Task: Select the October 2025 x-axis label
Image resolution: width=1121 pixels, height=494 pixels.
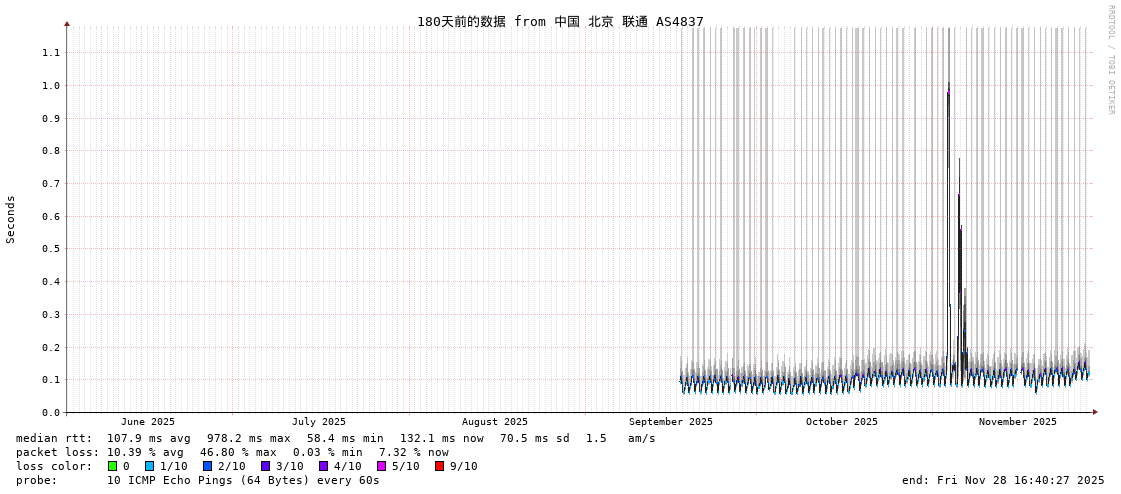Action: 842,422
